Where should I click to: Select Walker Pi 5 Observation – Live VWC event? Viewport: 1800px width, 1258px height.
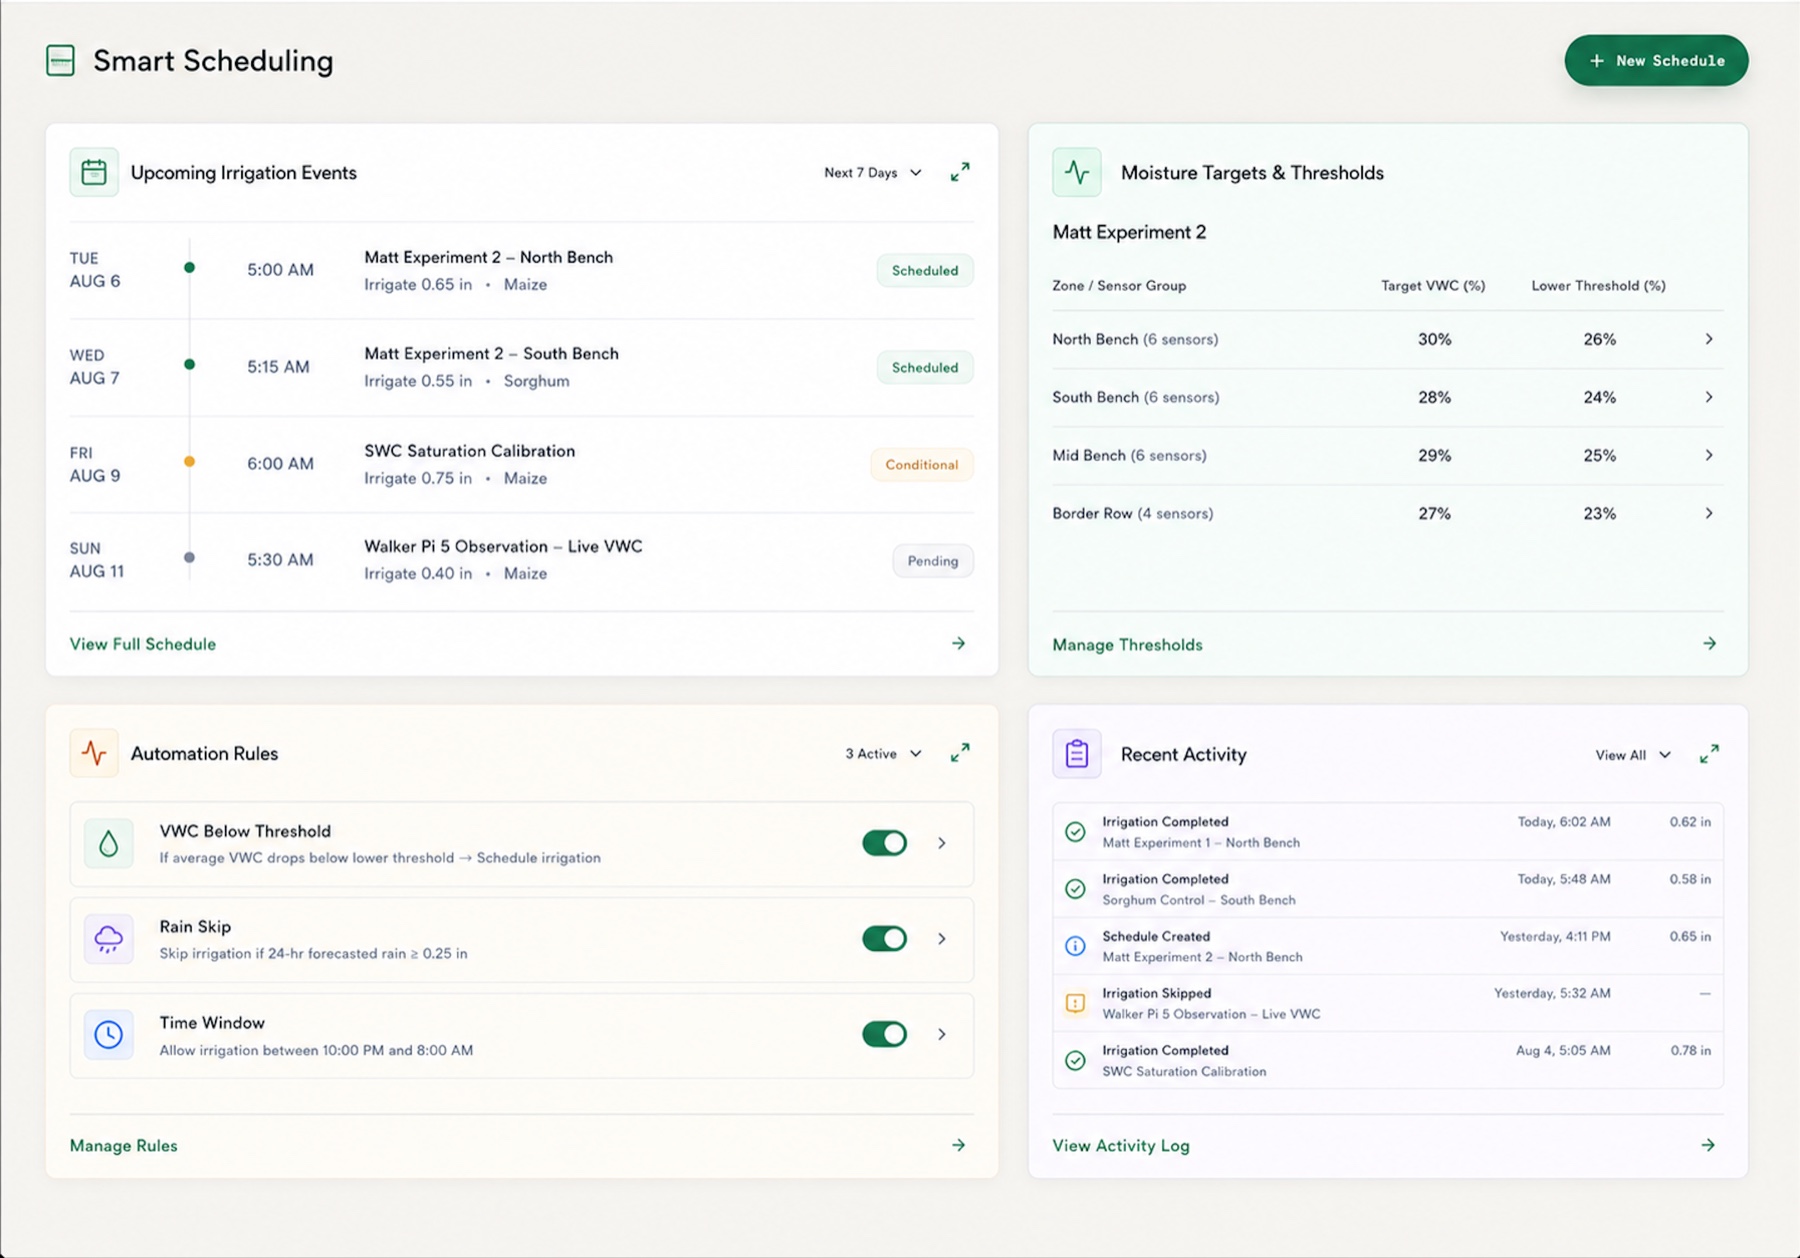tap(503, 547)
